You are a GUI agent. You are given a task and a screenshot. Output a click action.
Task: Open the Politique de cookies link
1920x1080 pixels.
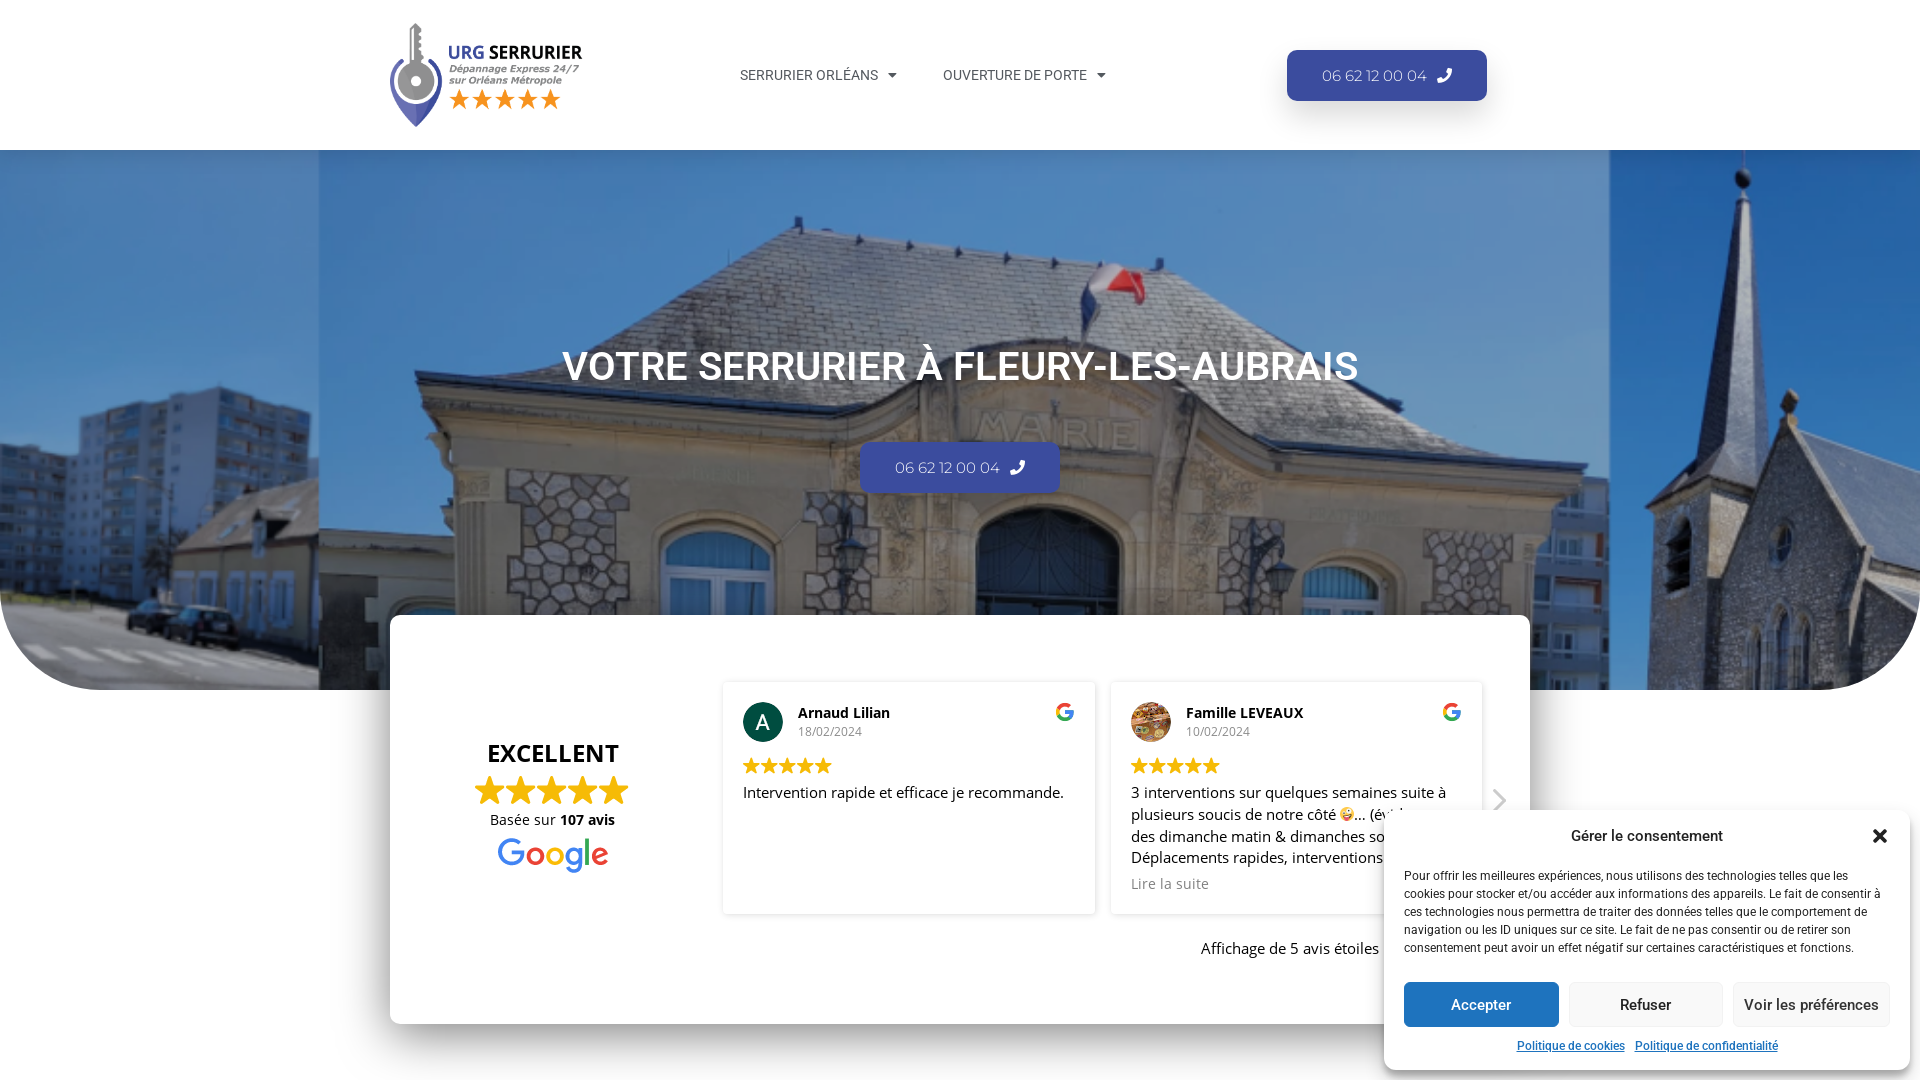pos(1570,1046)
